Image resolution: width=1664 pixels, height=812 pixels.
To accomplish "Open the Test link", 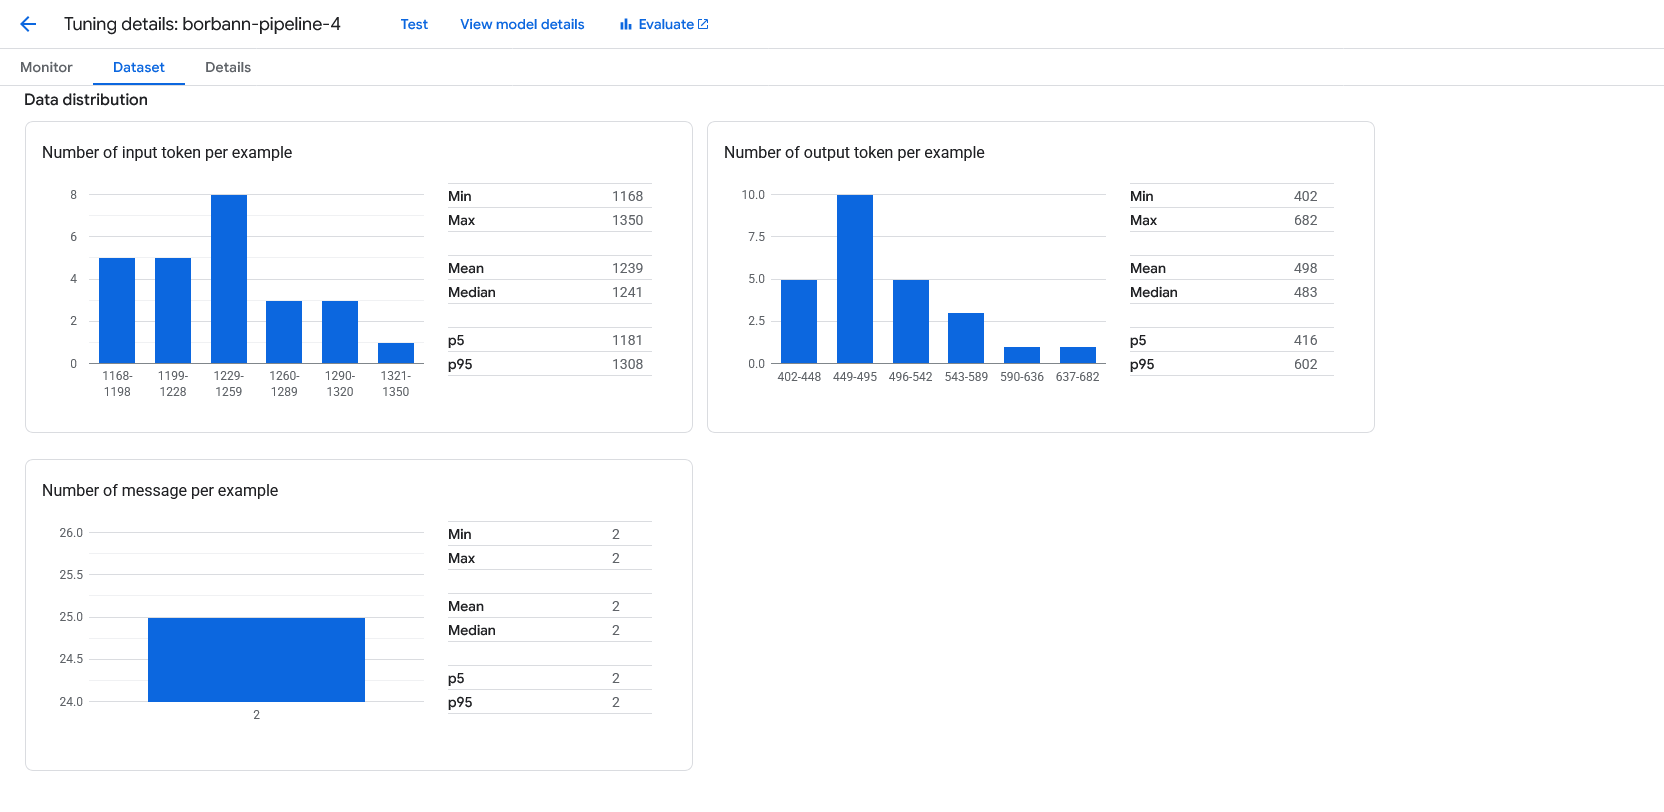I will [414, 24].
